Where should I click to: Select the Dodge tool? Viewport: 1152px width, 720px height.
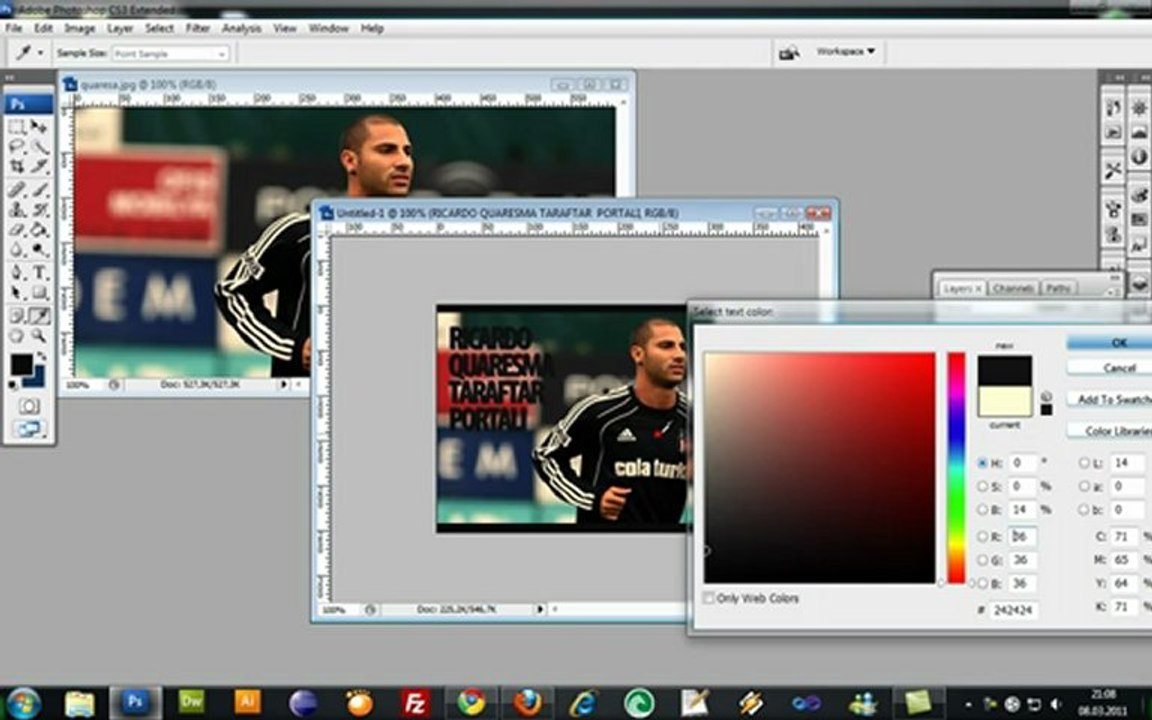39,251
